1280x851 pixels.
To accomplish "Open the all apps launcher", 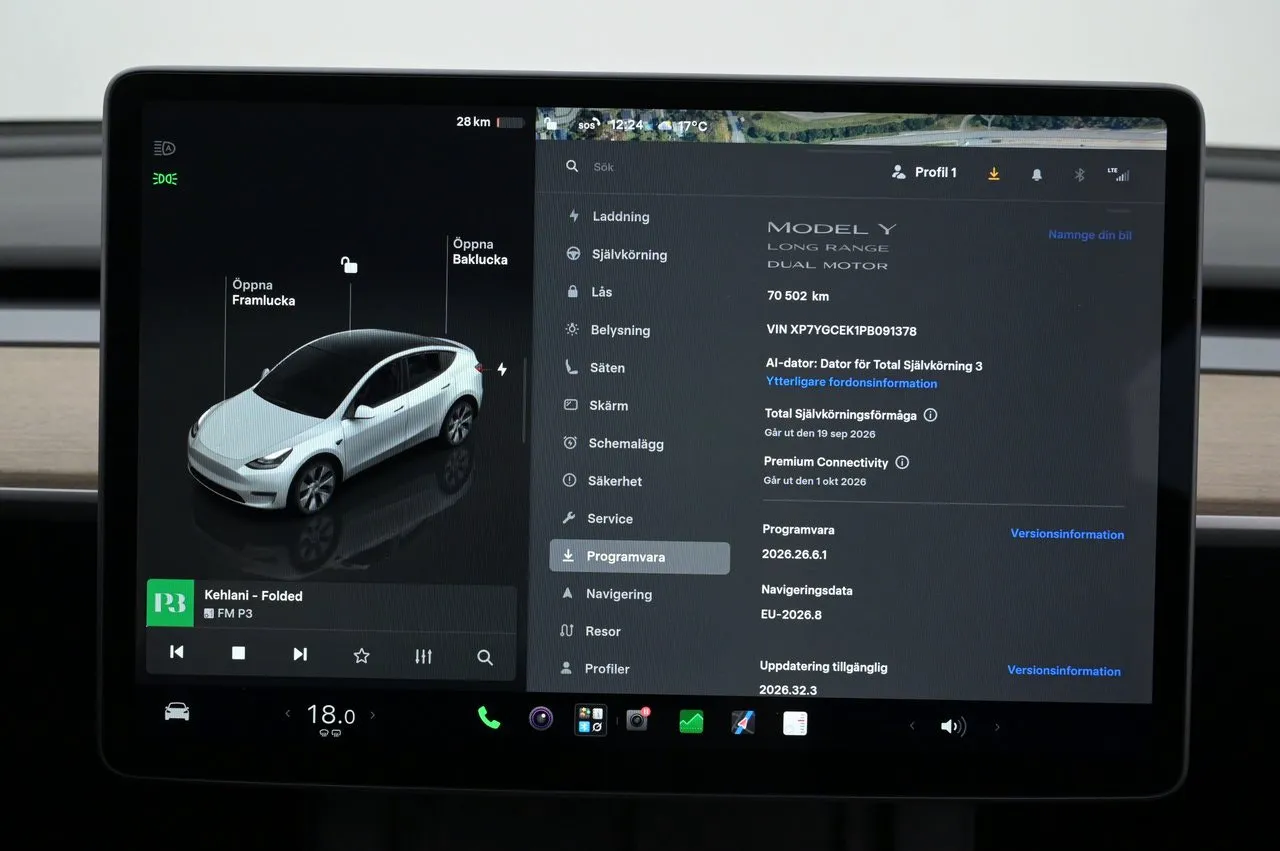I will 590,720.
